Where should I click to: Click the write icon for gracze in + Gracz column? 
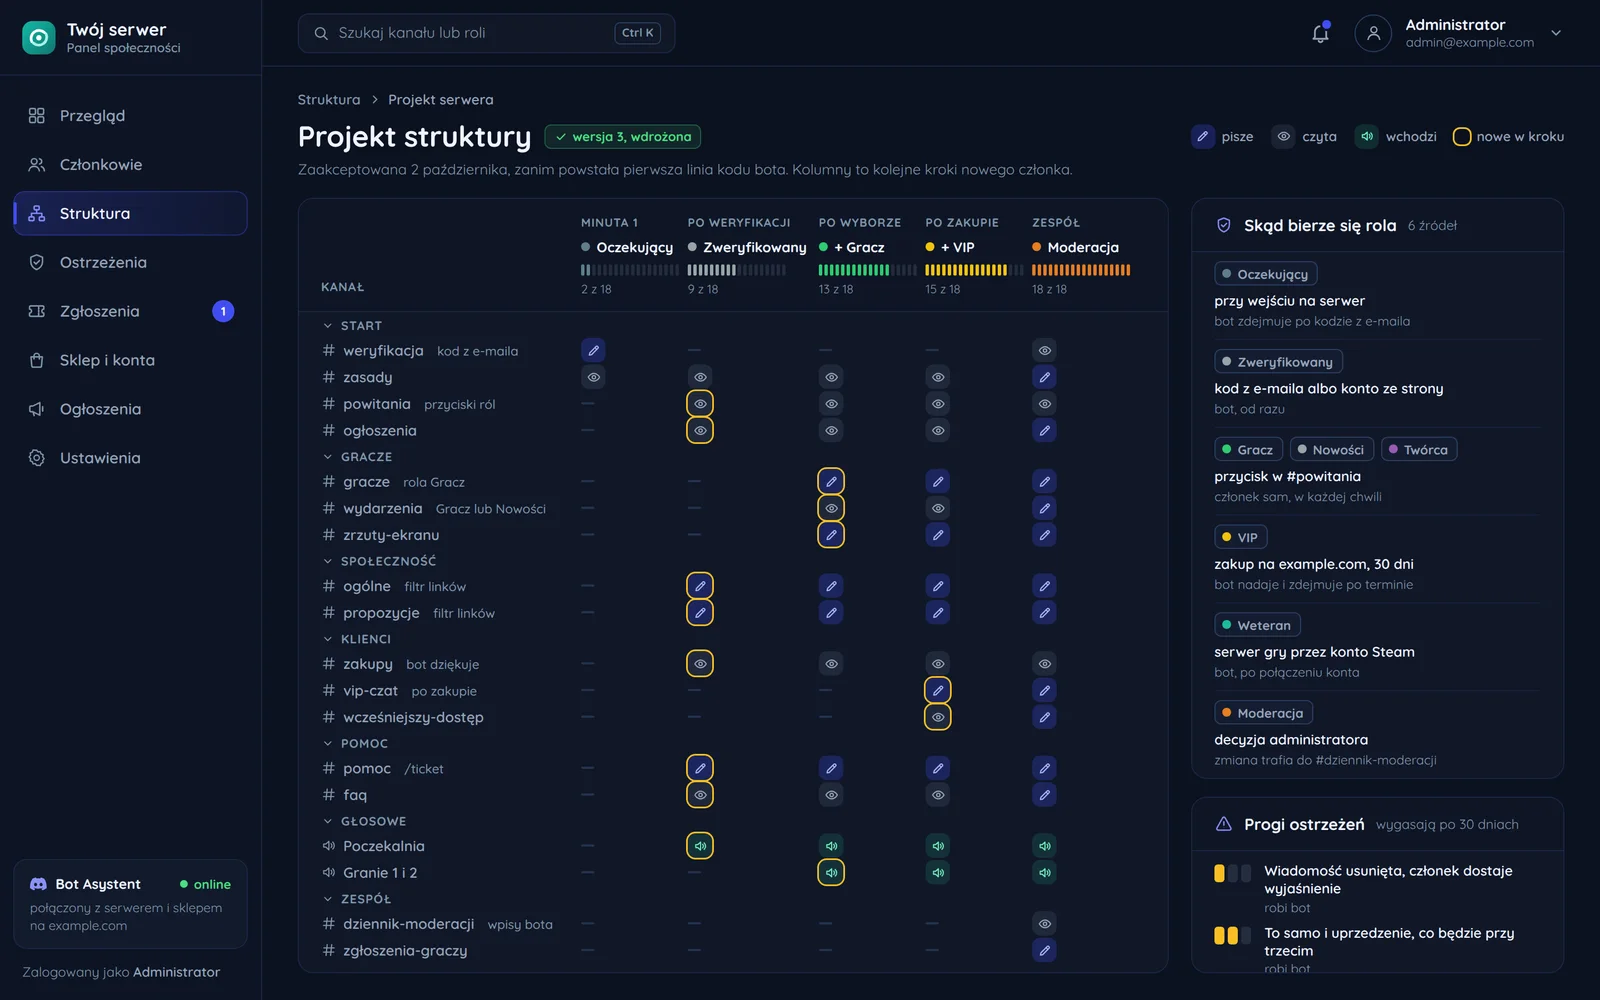[831, 482]
